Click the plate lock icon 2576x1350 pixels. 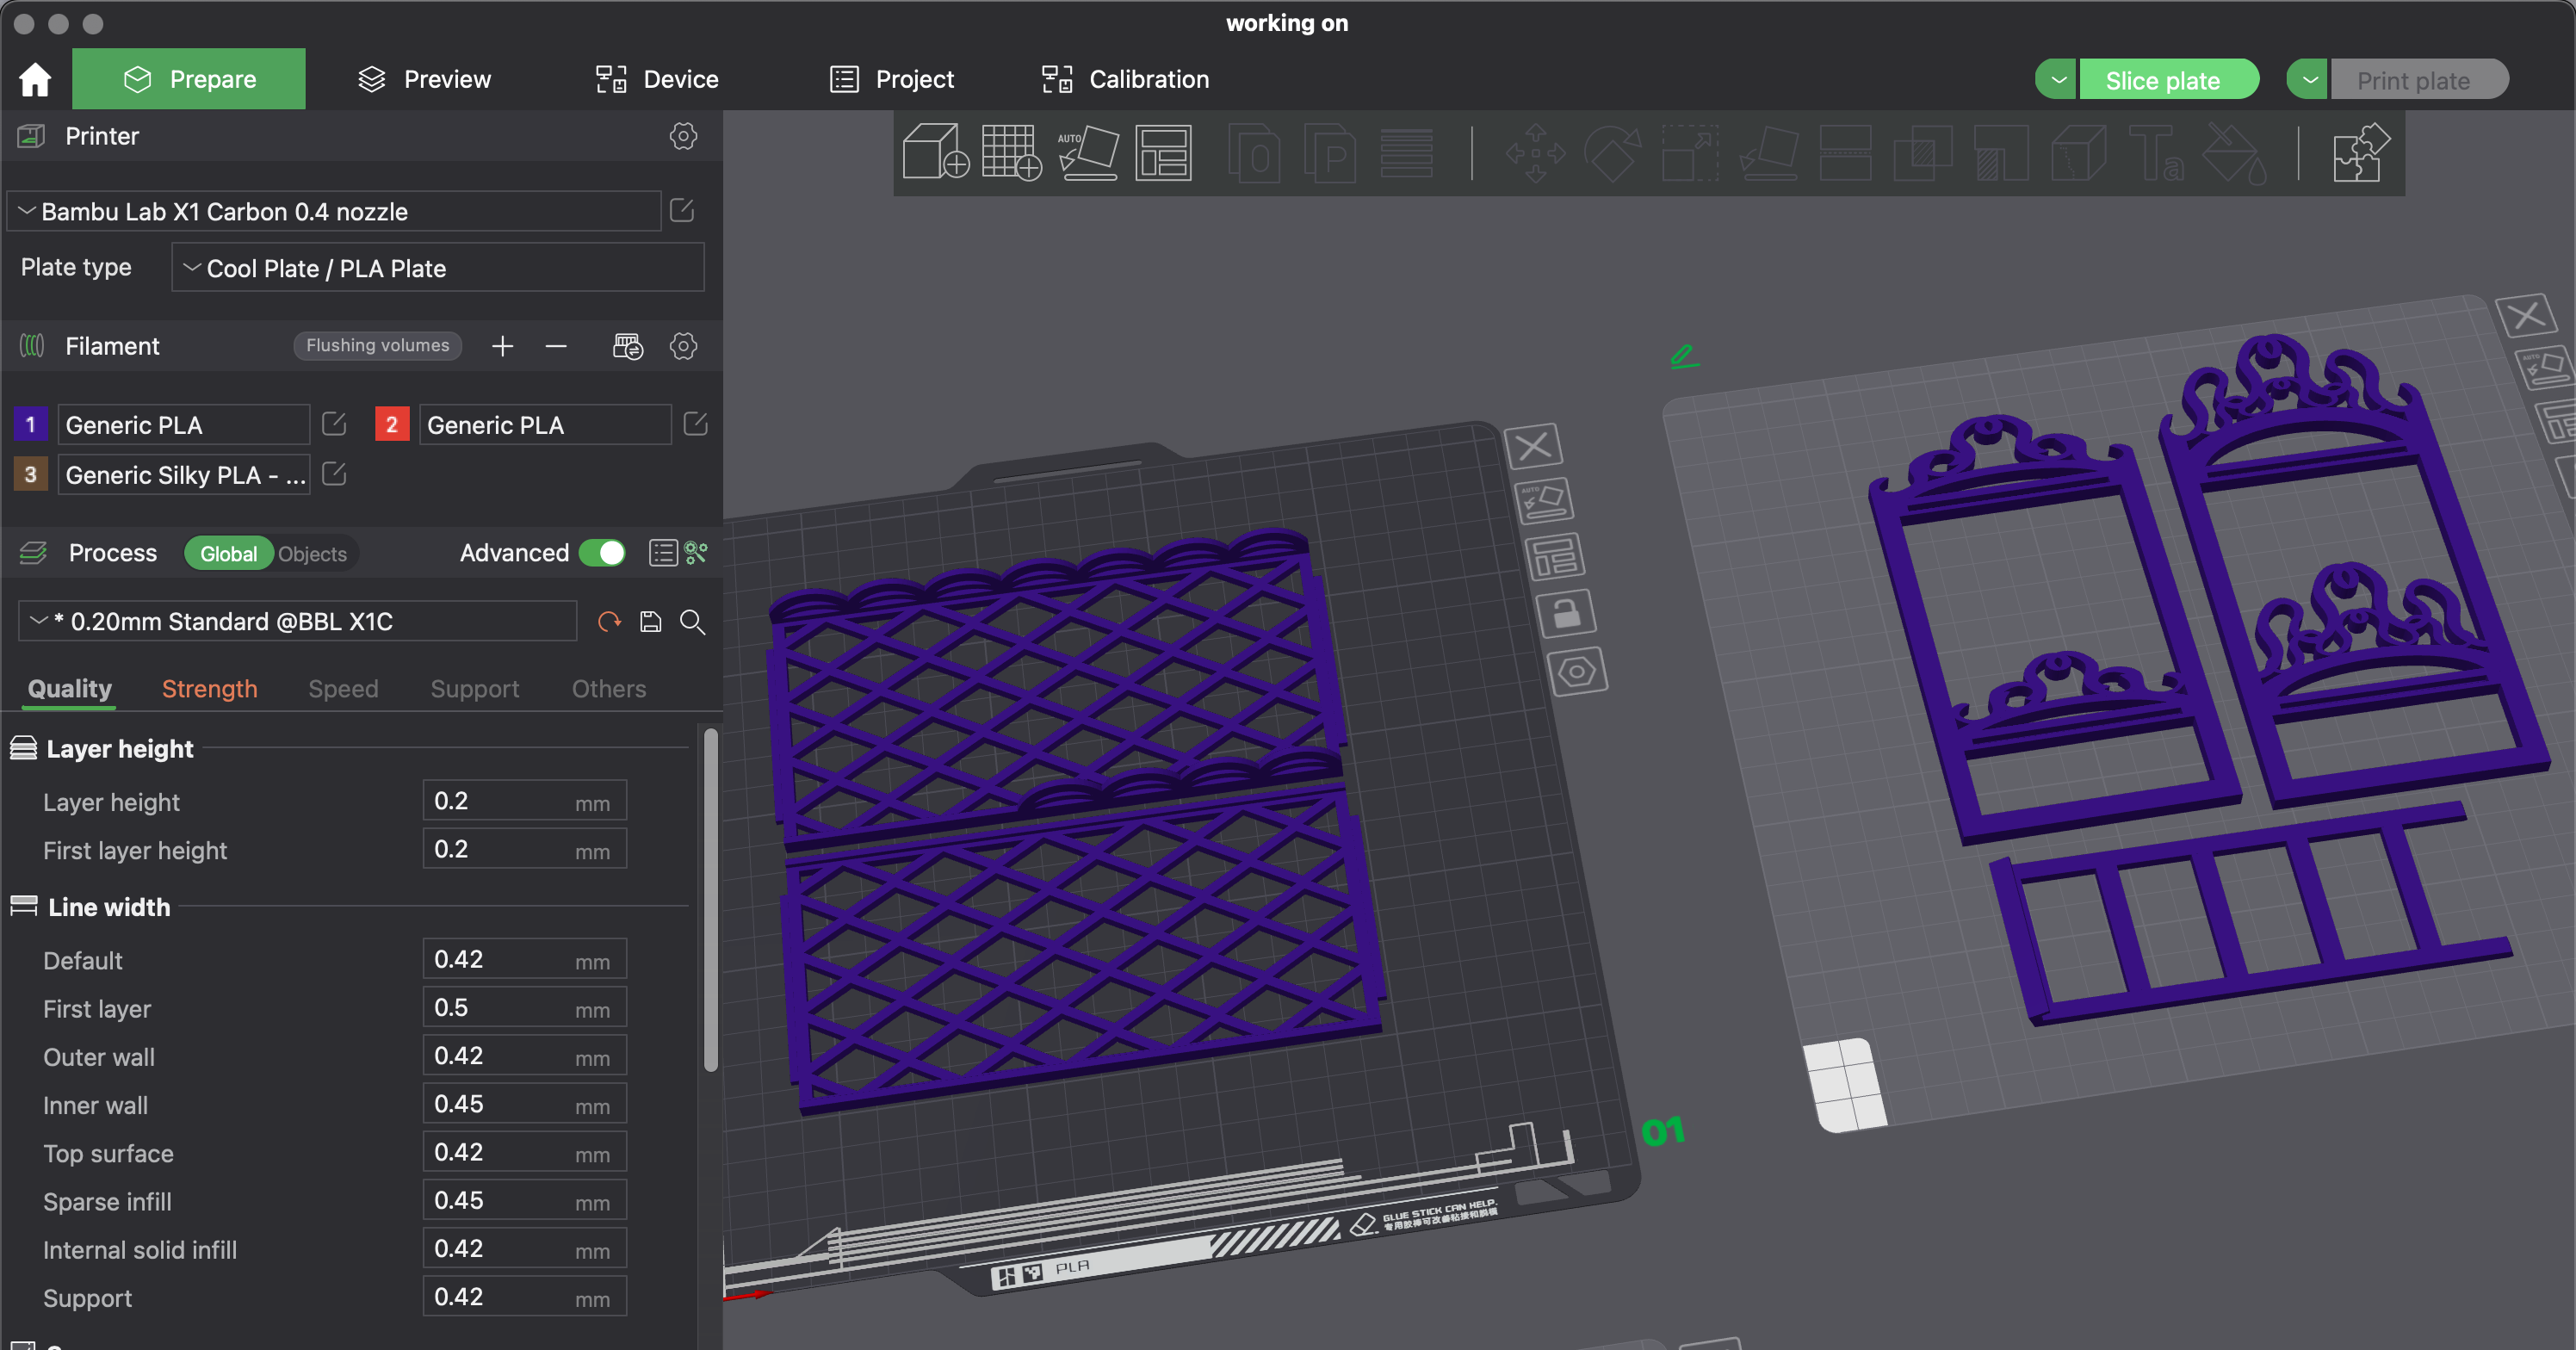tap(1566, 613)
